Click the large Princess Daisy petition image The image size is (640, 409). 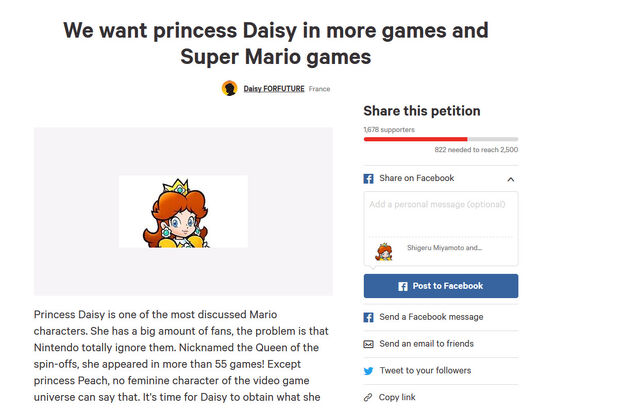(x=183, y=211)
